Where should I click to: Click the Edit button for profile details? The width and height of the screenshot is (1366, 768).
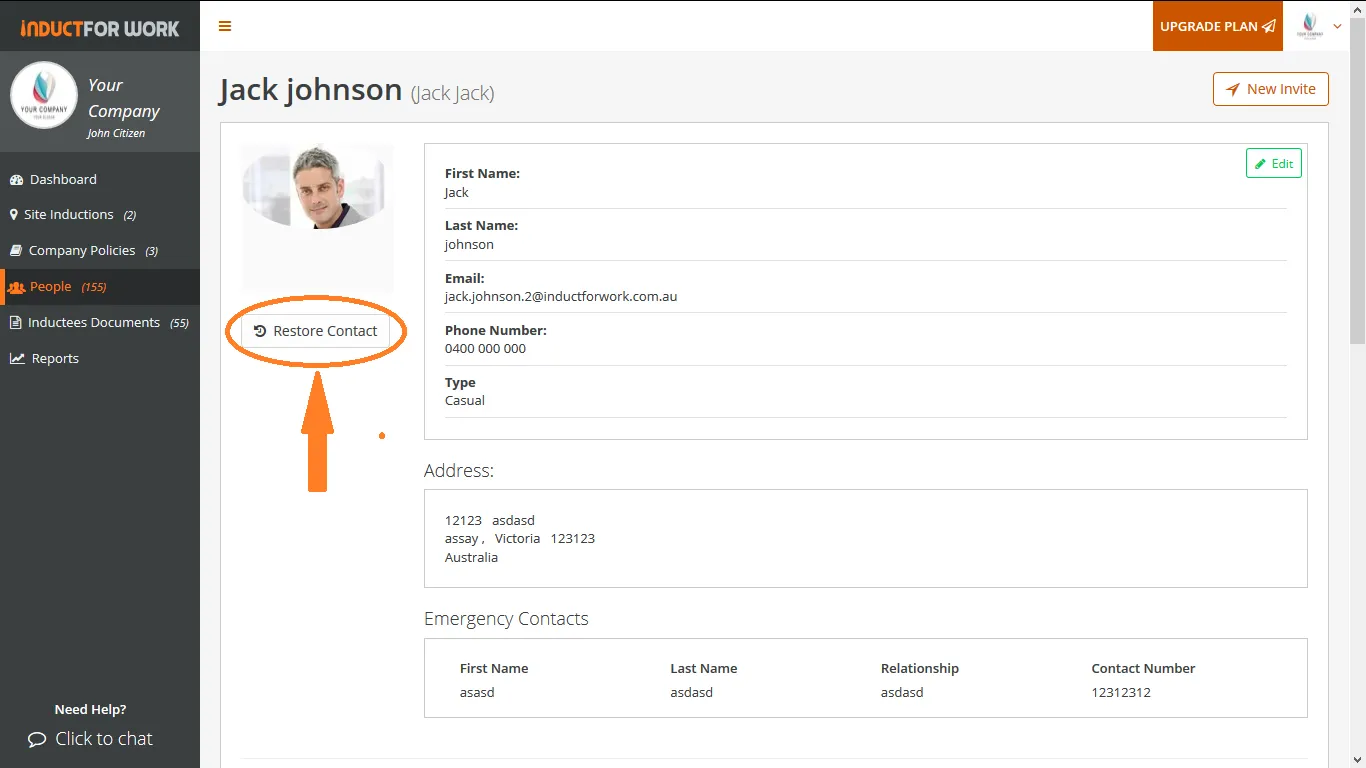point(1274,164)
